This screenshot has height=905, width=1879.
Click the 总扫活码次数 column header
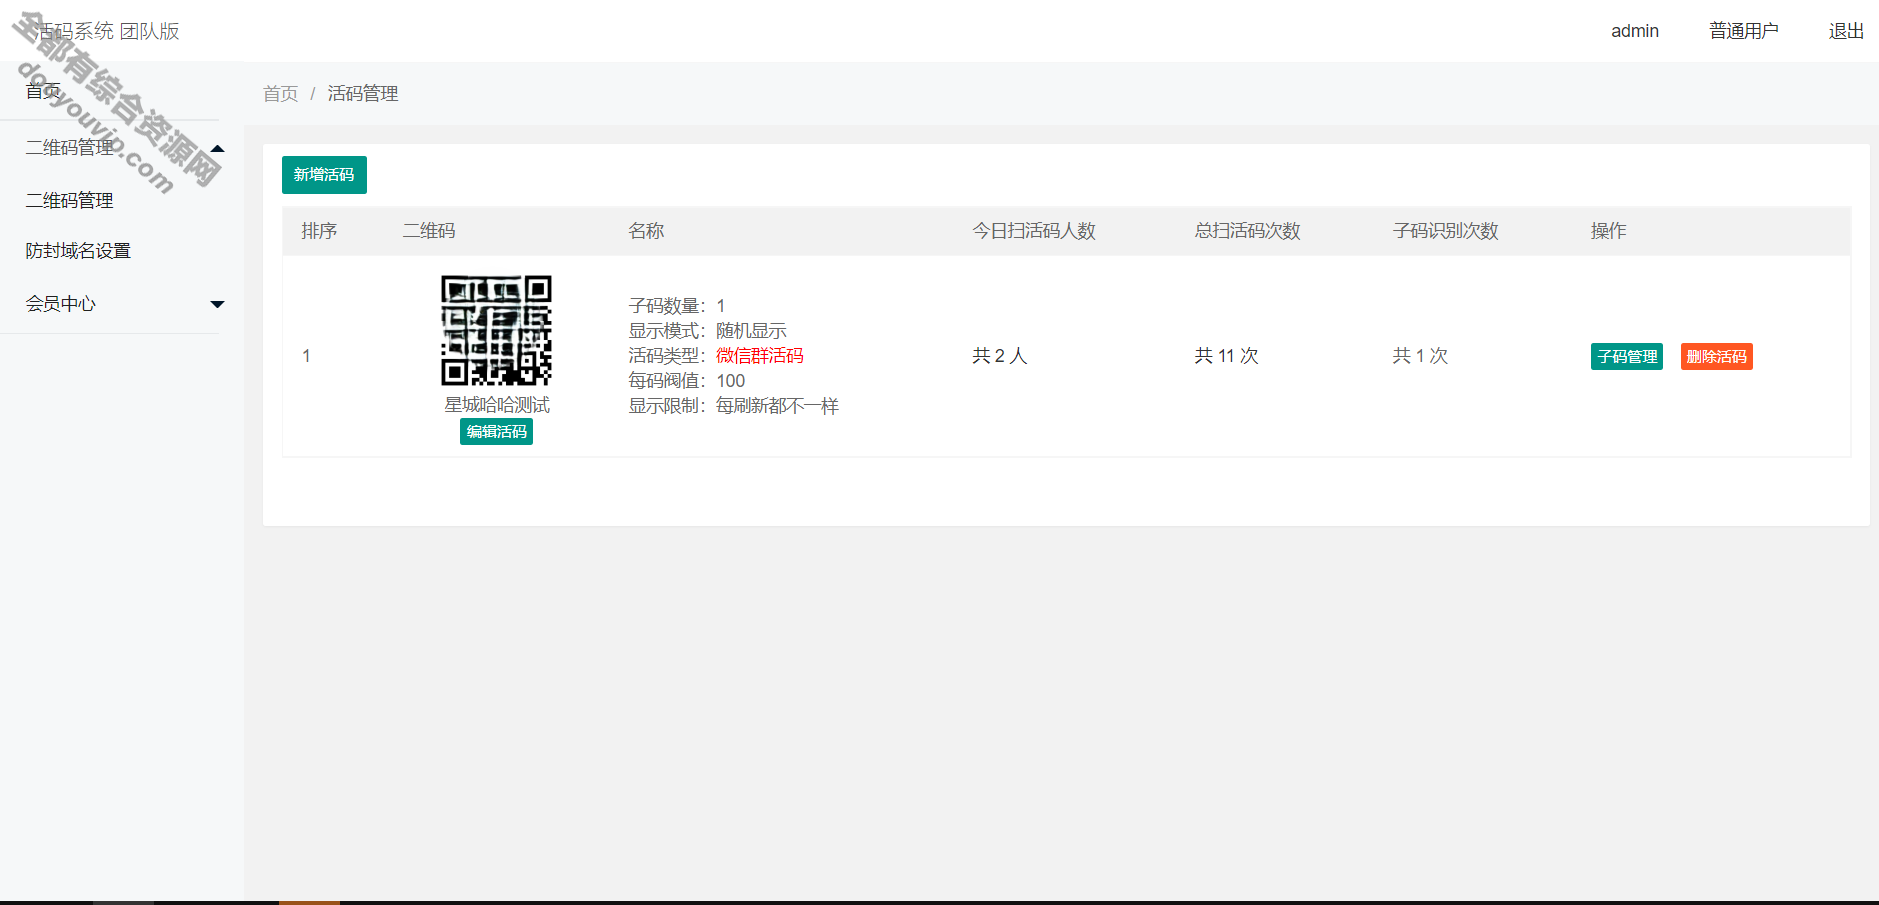click(1247, 231)
